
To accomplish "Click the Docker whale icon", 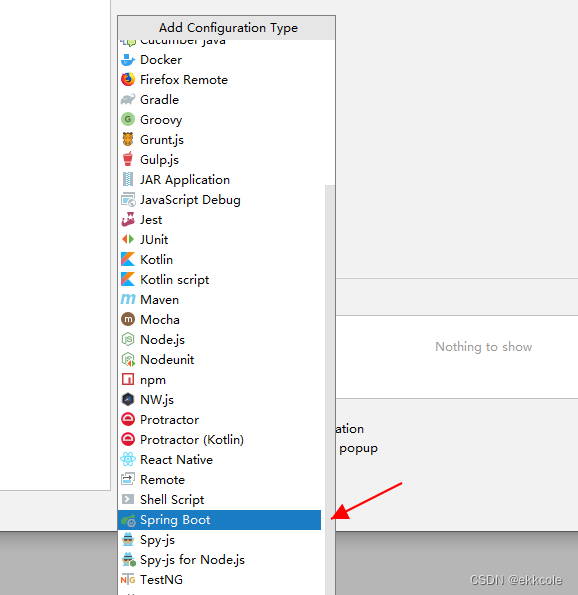I will (x=128, y=60).
